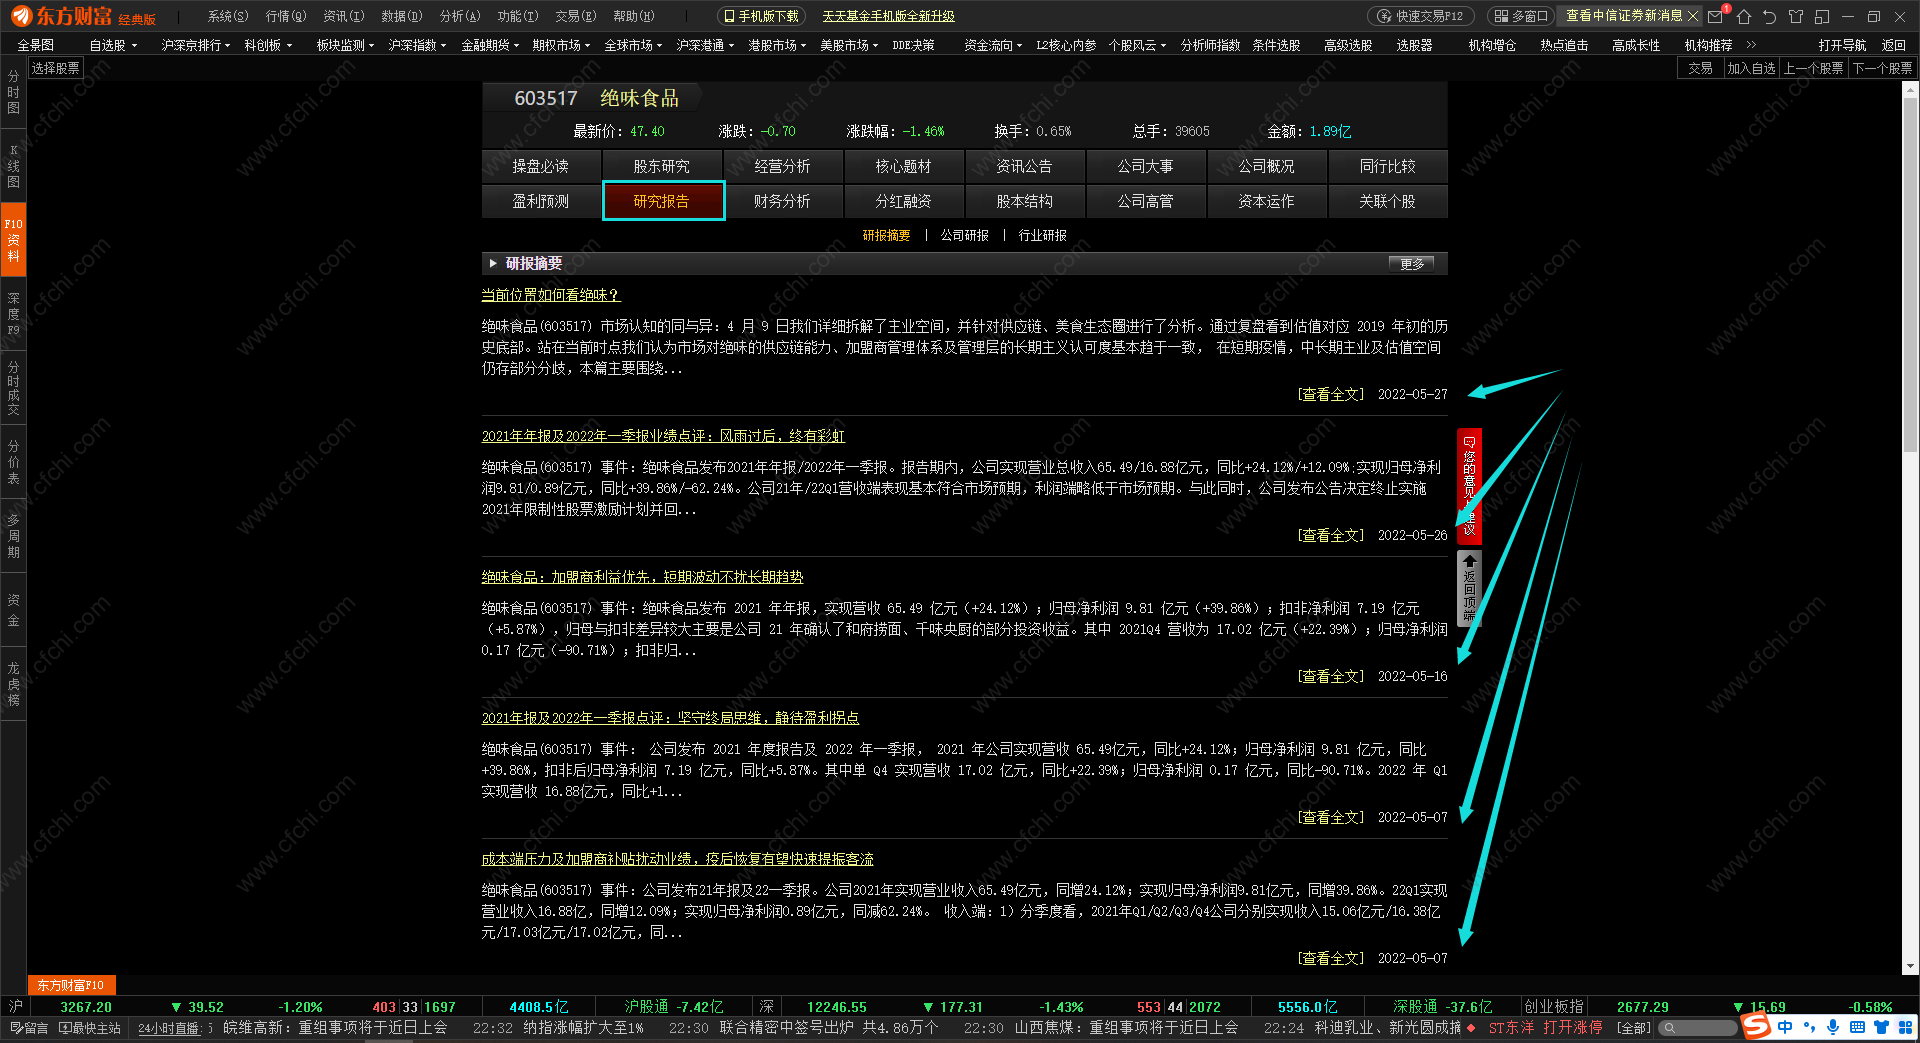Click 加入自选 button
The width and height of the screenshot is (1920, 1043).
(1752, 68)
